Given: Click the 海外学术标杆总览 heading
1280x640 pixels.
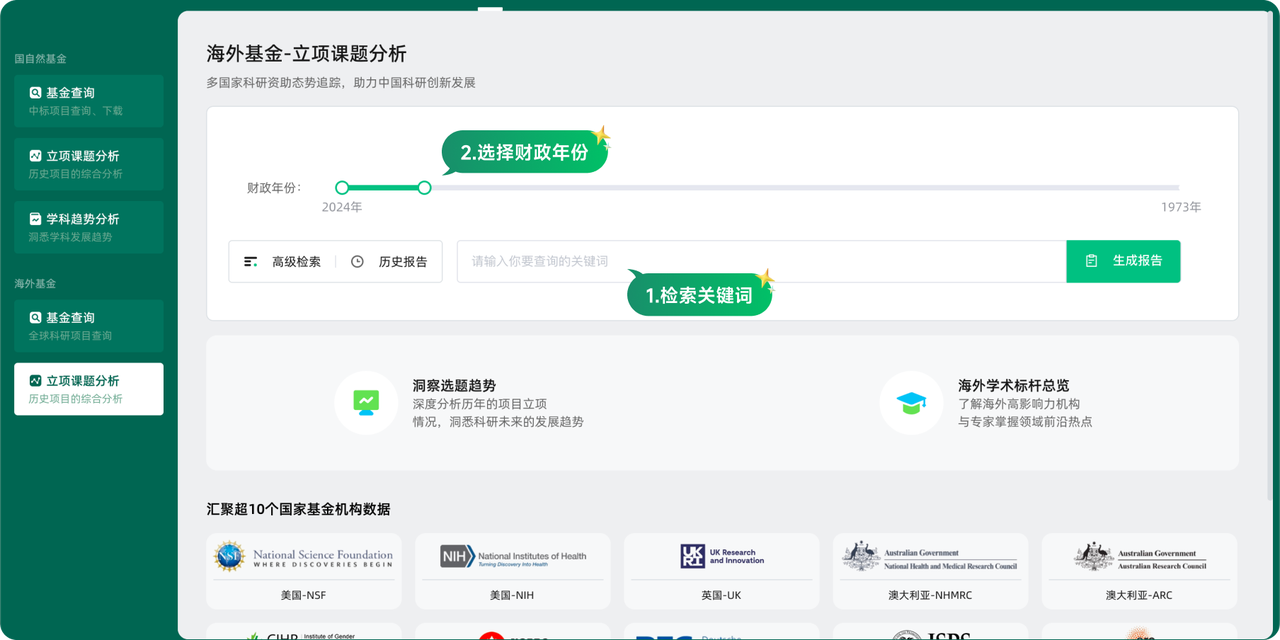Looking at the screenshot, I should 1013,386.
